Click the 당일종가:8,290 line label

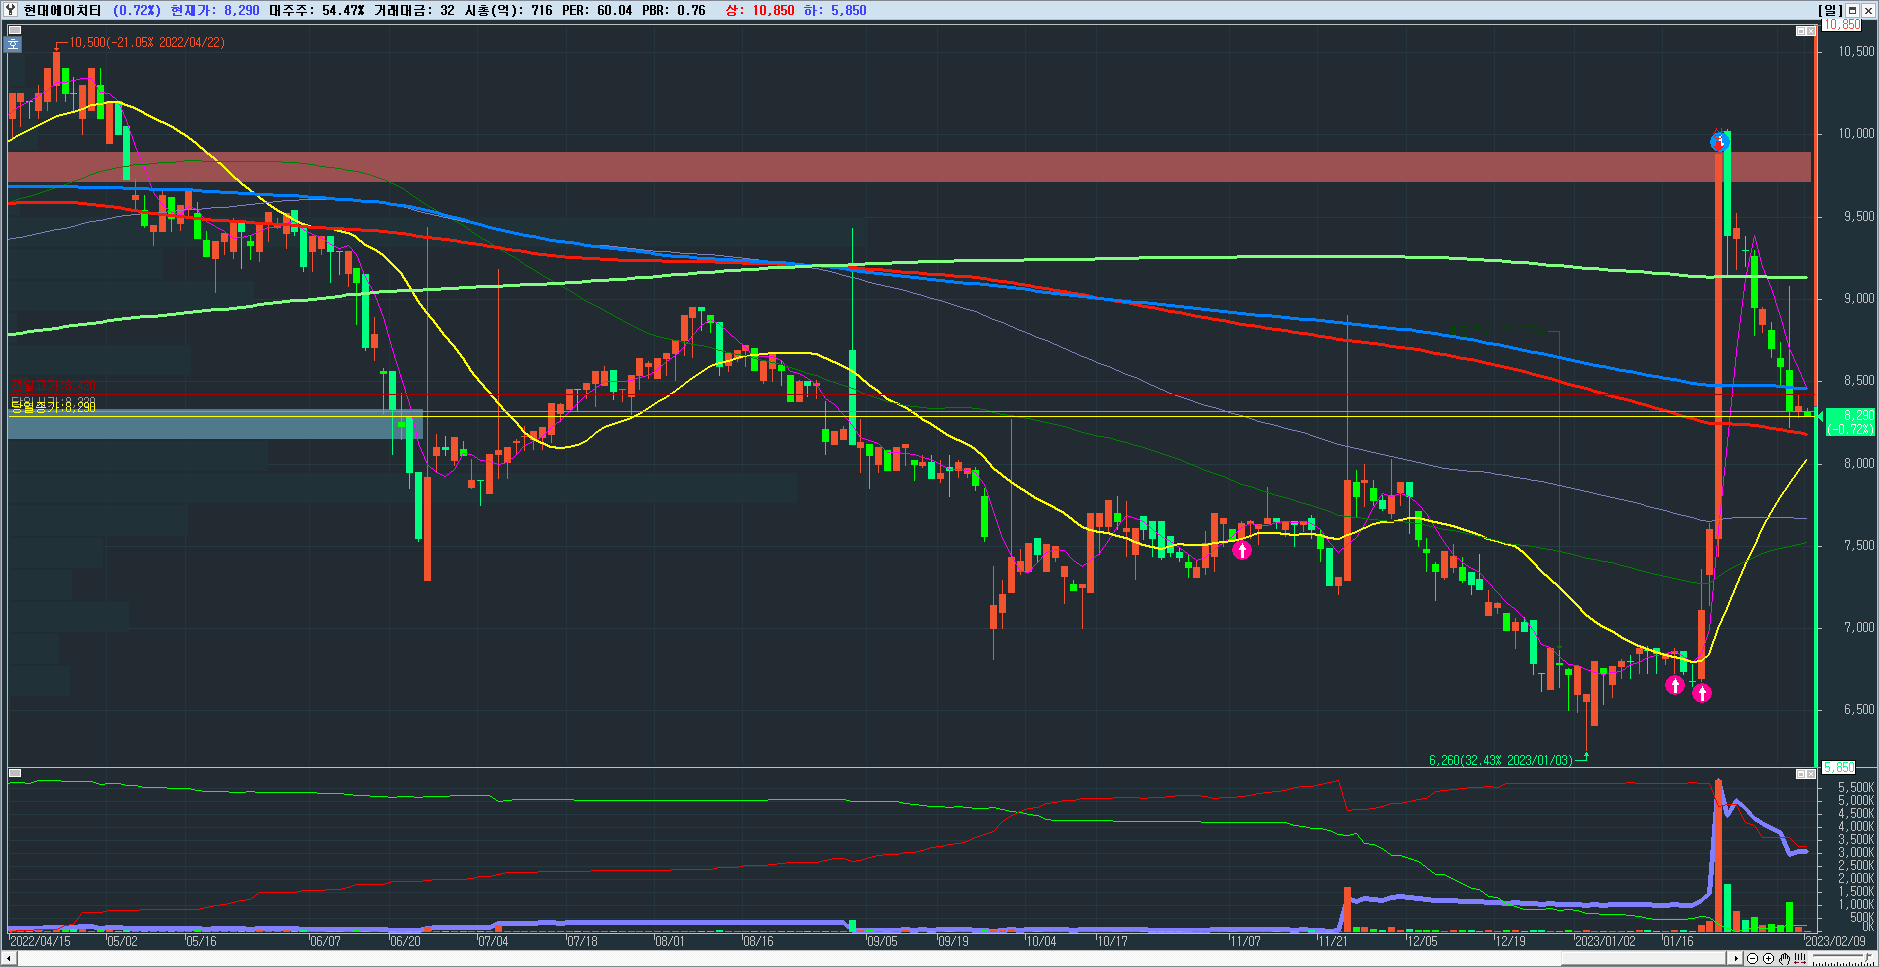(53, 406)
